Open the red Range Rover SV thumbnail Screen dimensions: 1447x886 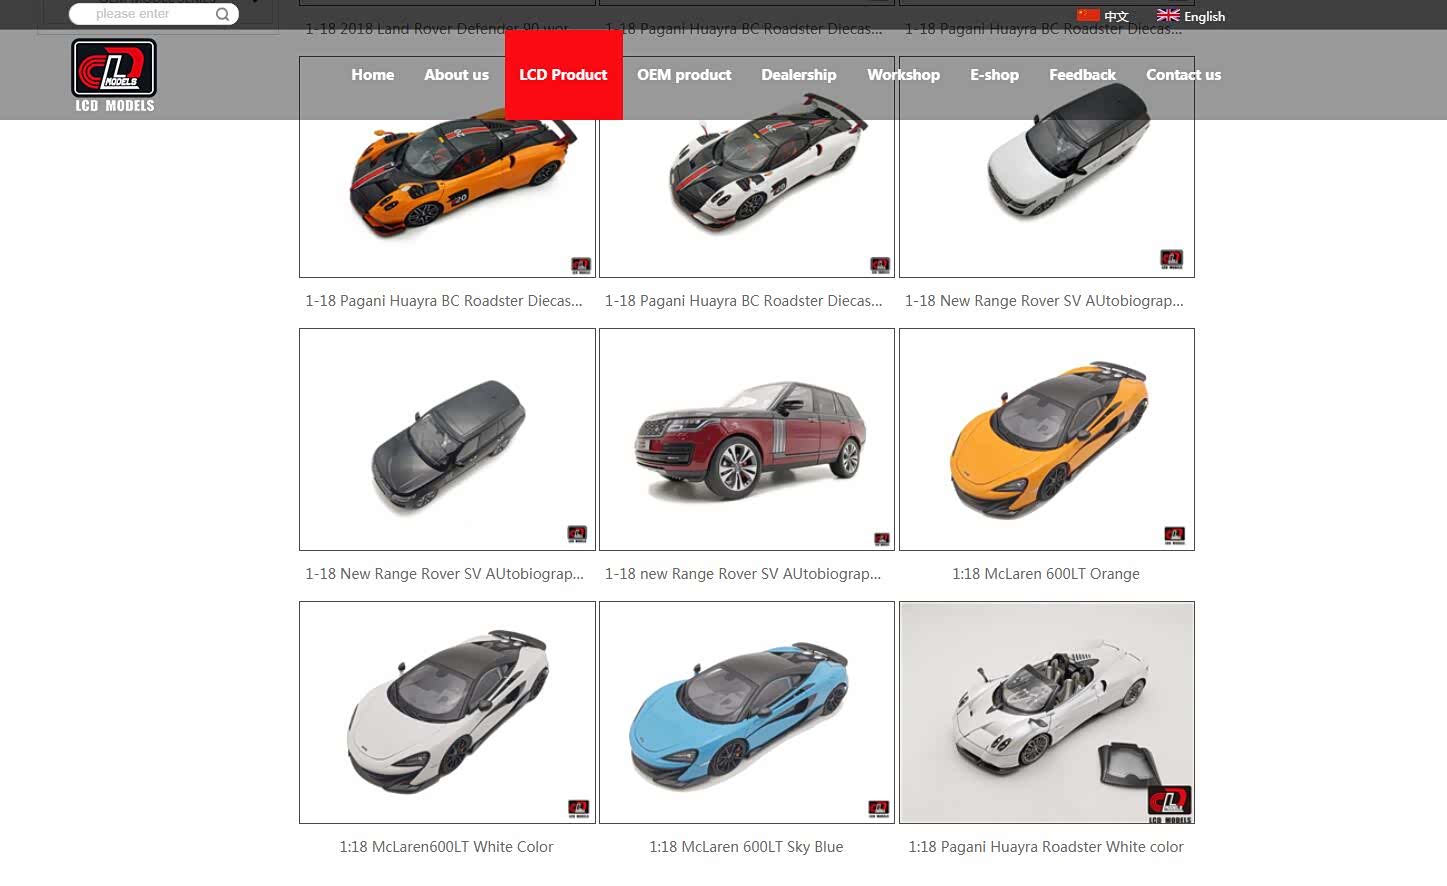pyautogui.click(x=747, y=440)
